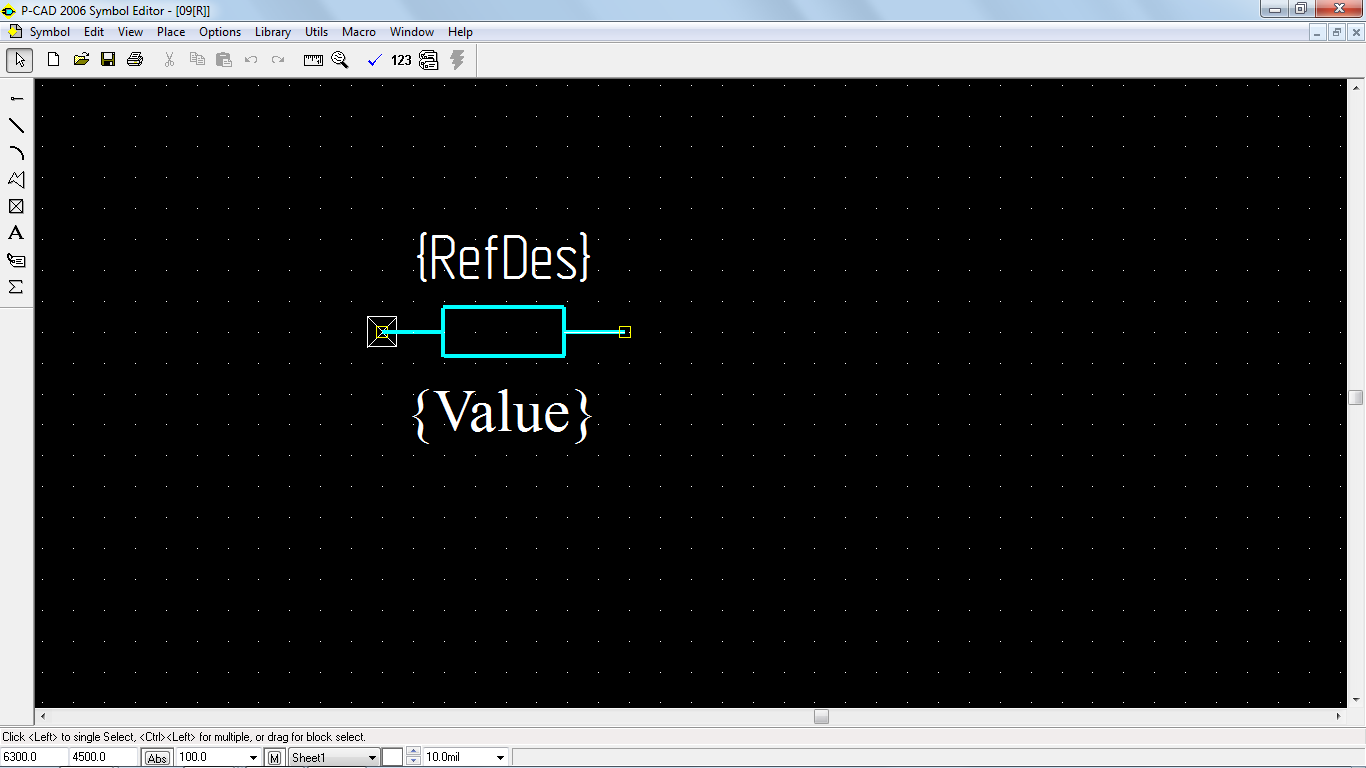Expand the Sheet1 dropdown
Screen dimensions: 1366x768
click(x=372, y=758)
